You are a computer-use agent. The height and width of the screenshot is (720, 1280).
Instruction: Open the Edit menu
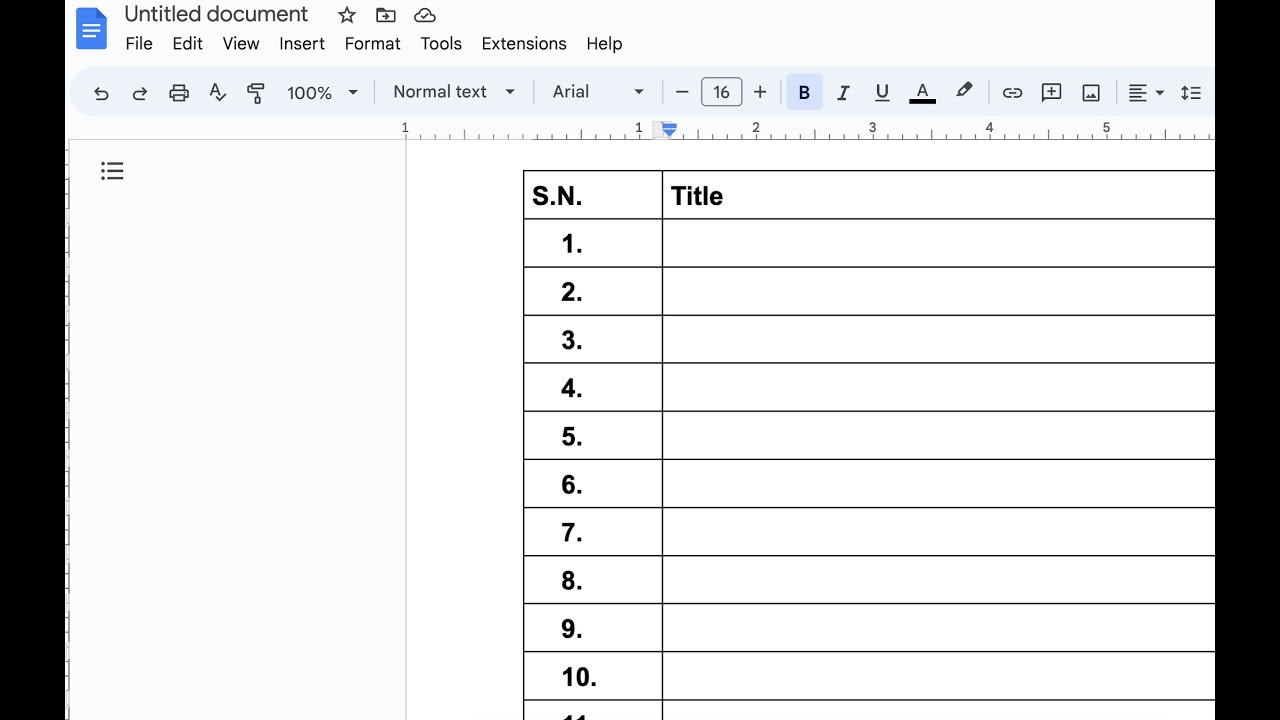[187, 43]
